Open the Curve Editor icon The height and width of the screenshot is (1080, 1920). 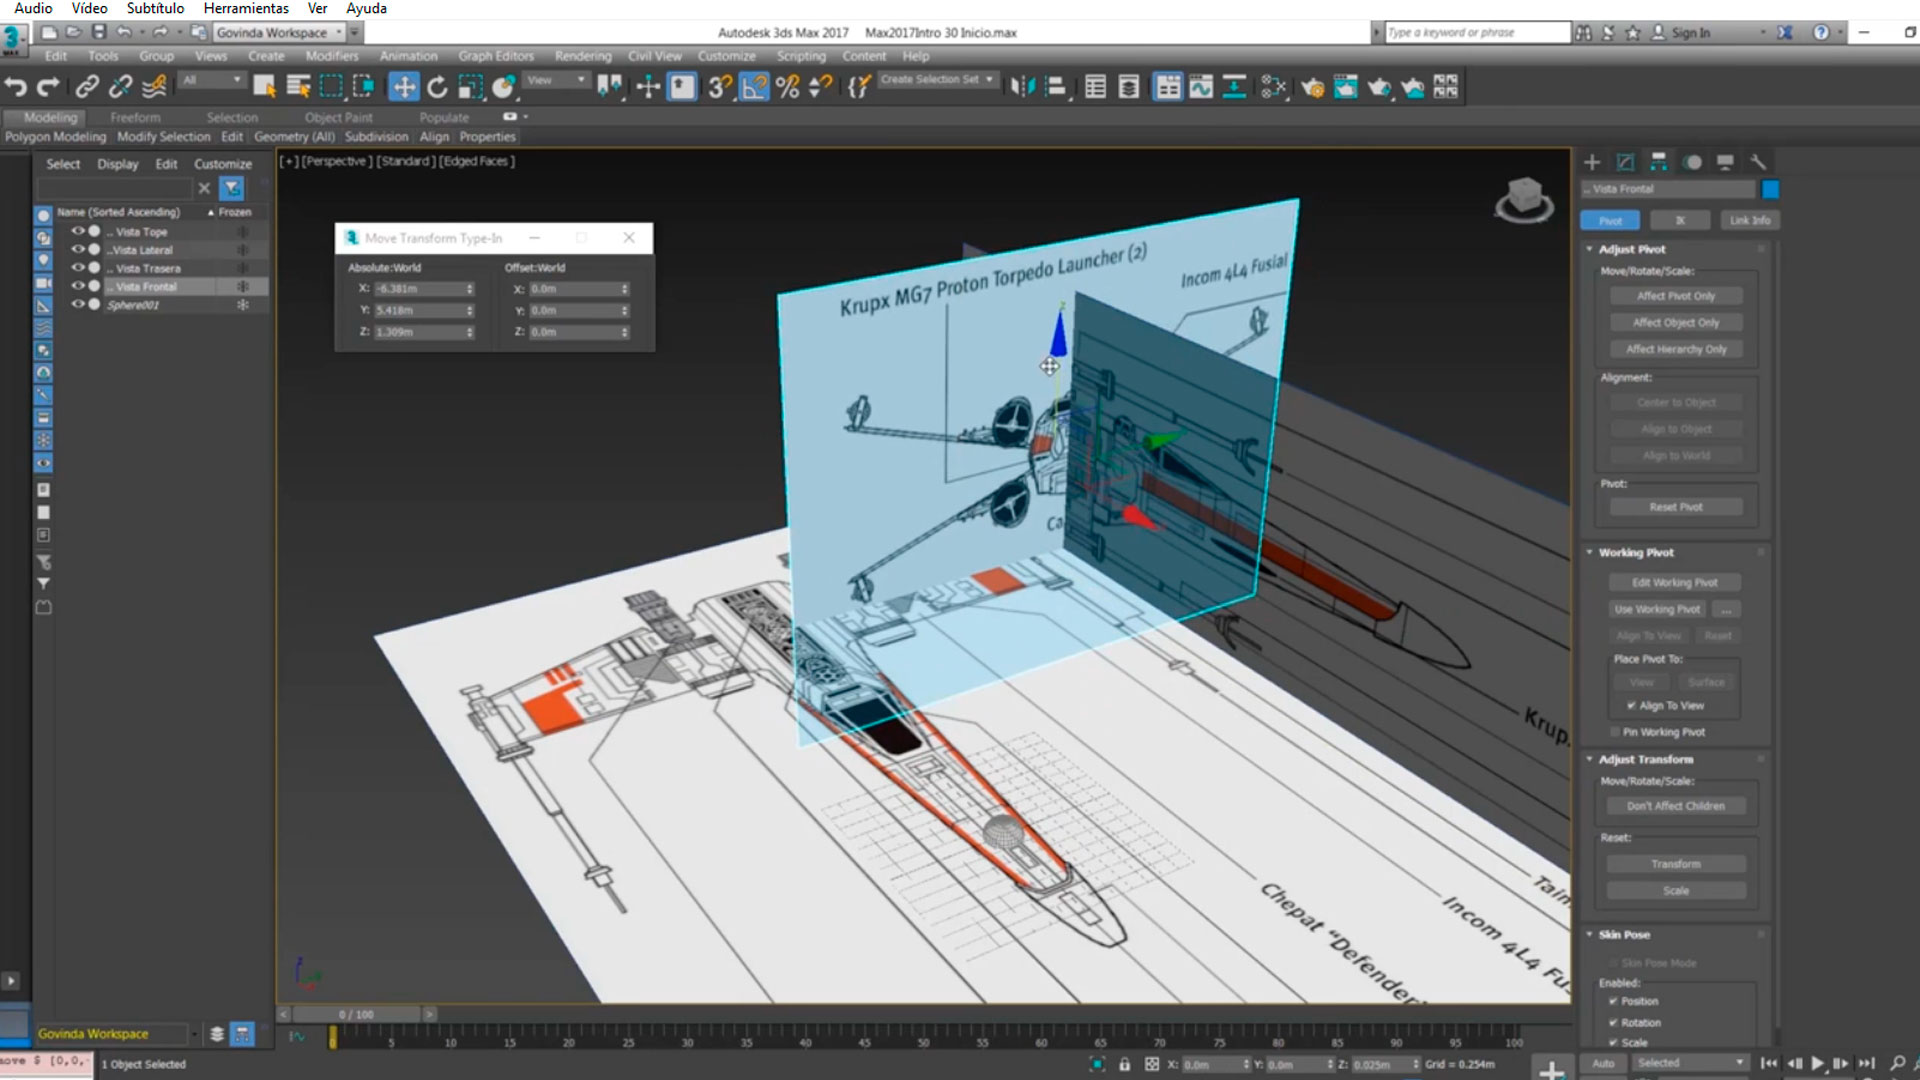click(1201, 87)
